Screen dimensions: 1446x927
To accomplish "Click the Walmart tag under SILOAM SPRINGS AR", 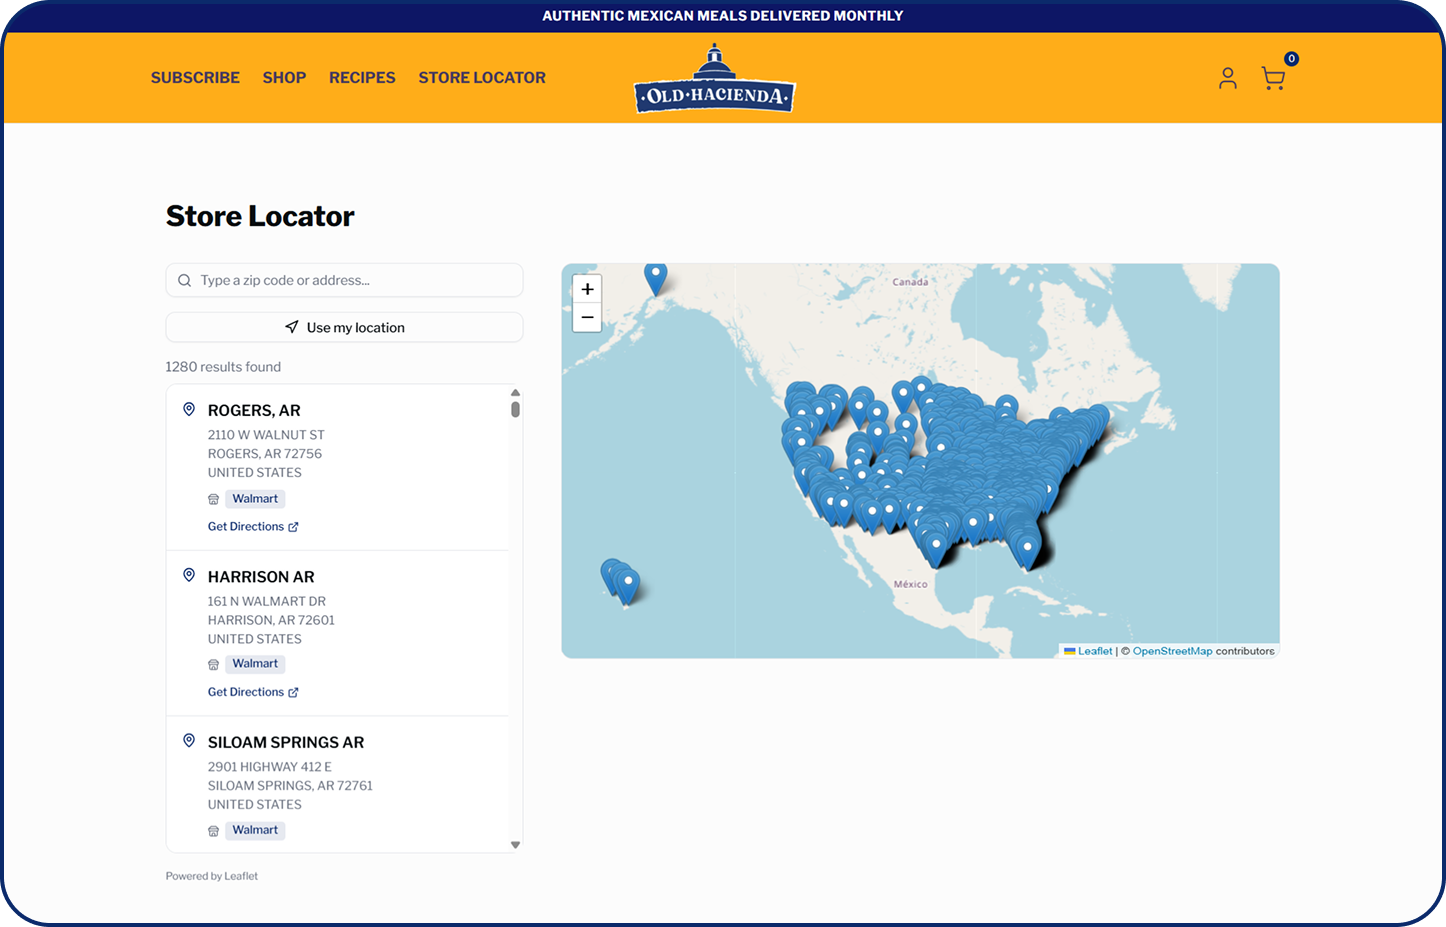I will (x=255, y=830).
